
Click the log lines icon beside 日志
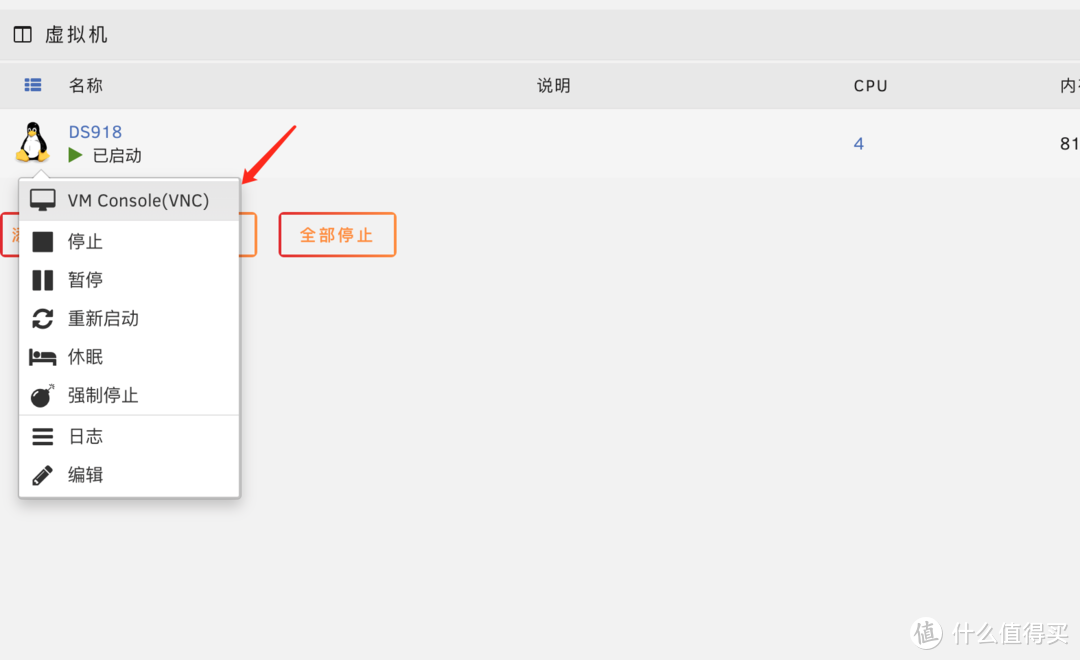point(43,435)
